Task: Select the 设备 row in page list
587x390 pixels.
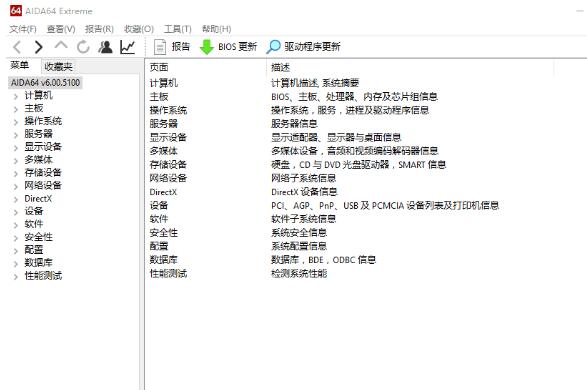Action: [x=159, y=205]
